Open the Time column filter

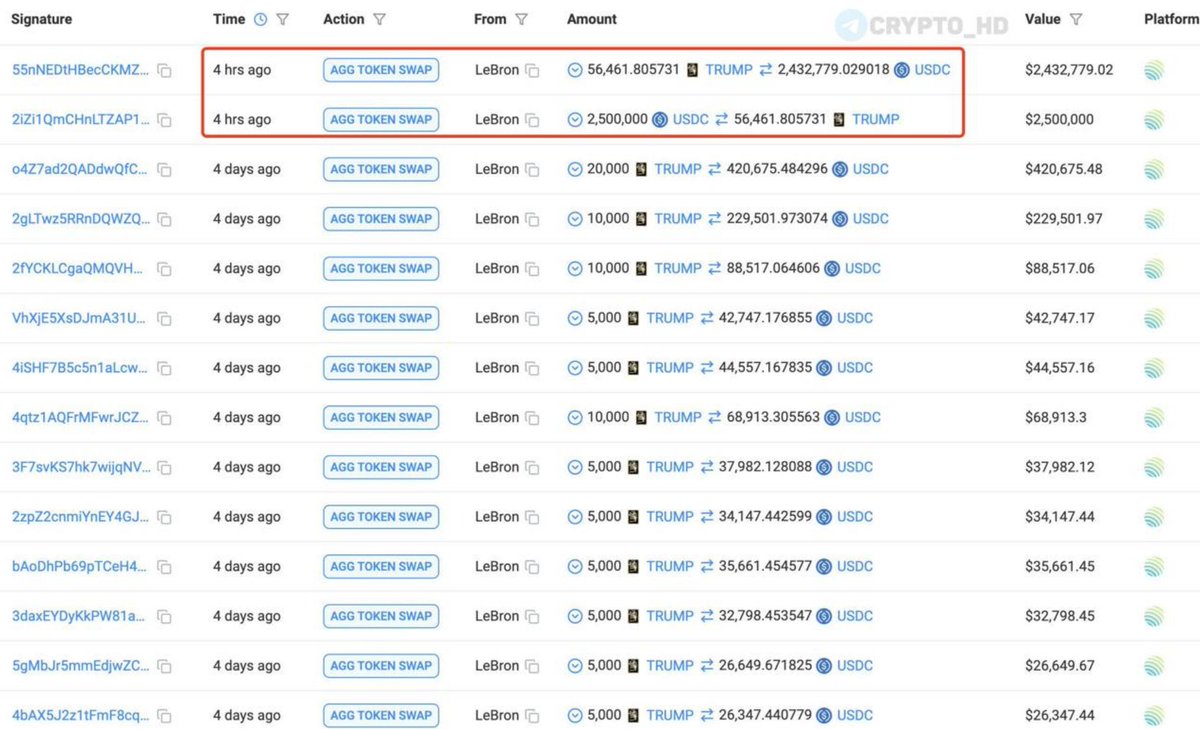pyautogui.click(x=283, y=19)
